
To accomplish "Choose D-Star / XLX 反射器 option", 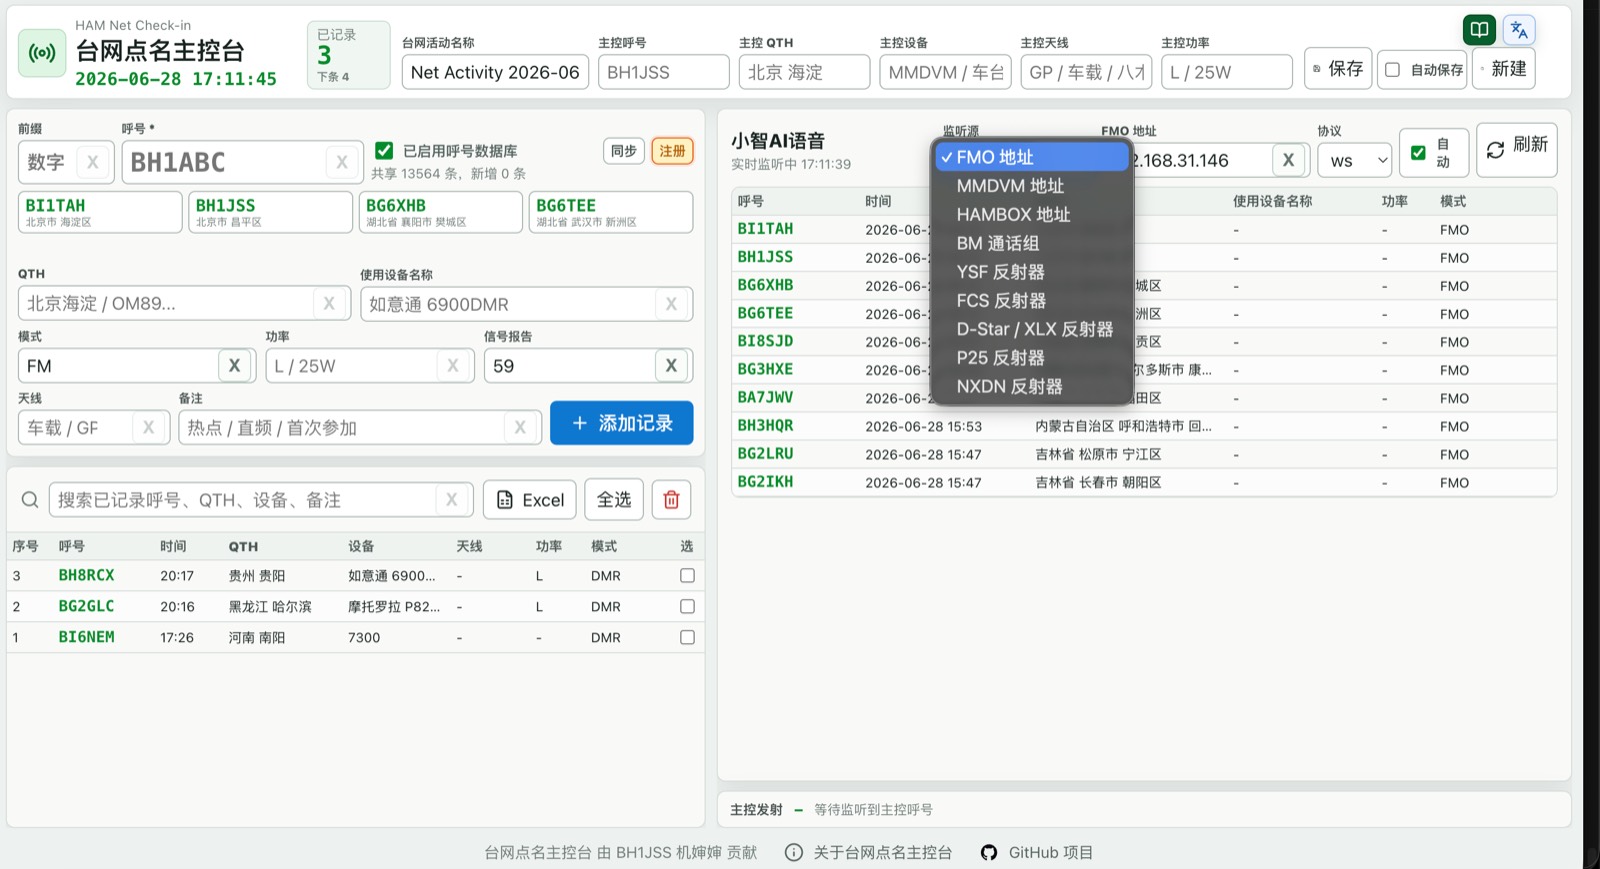I will click(x=1031, y=329).
